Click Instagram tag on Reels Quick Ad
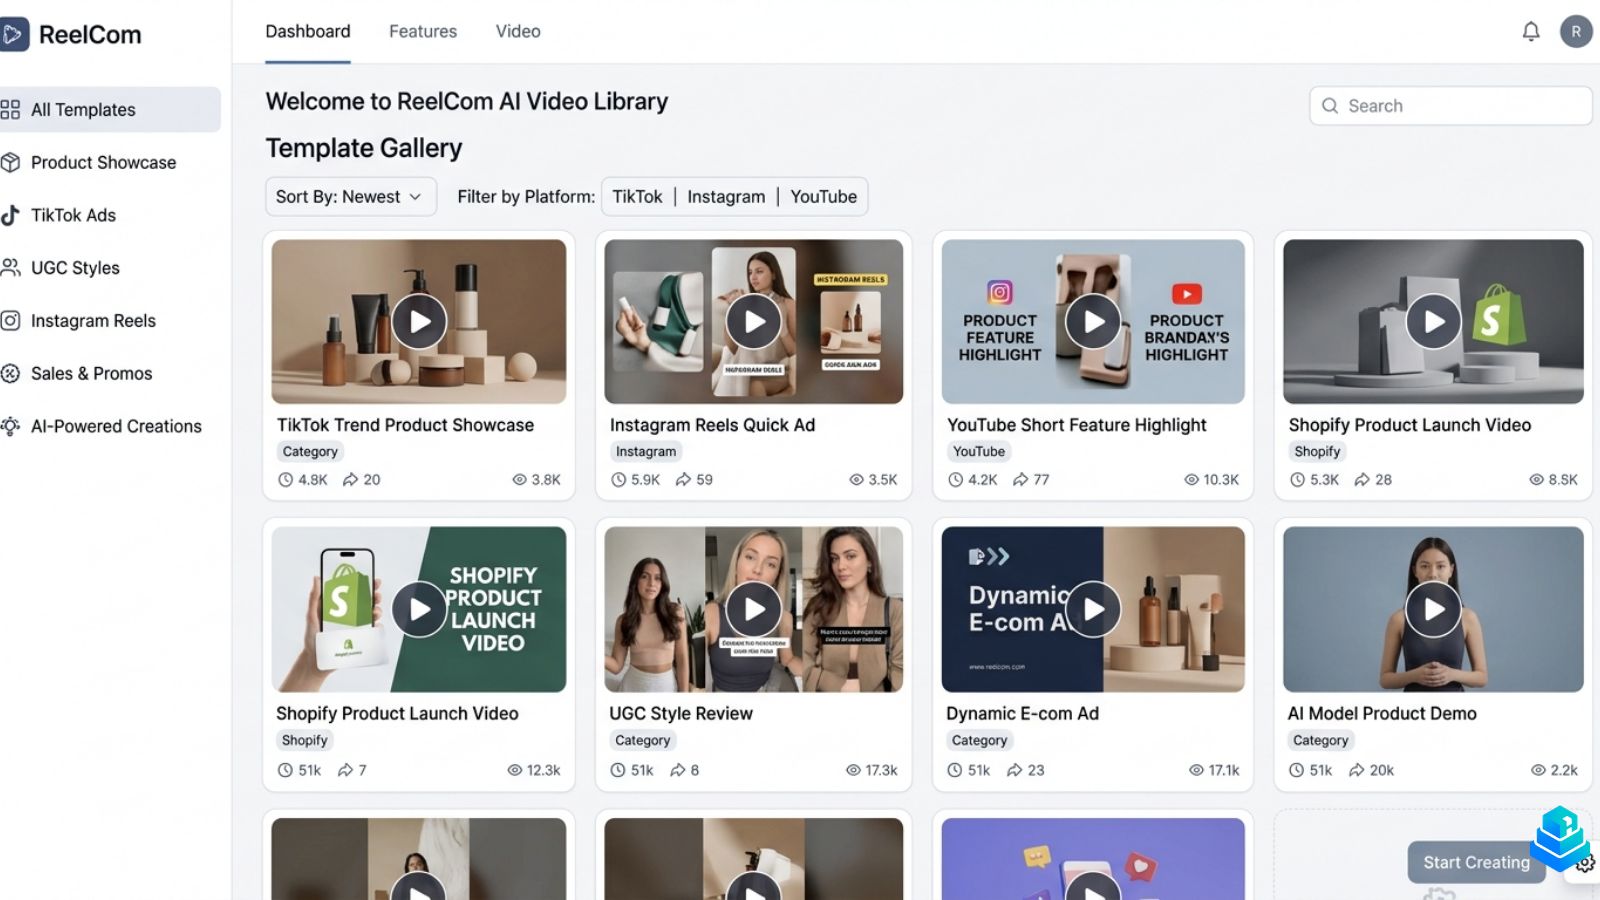The height and width of the screenshot is (900, 1600). (x=646, y=452)
